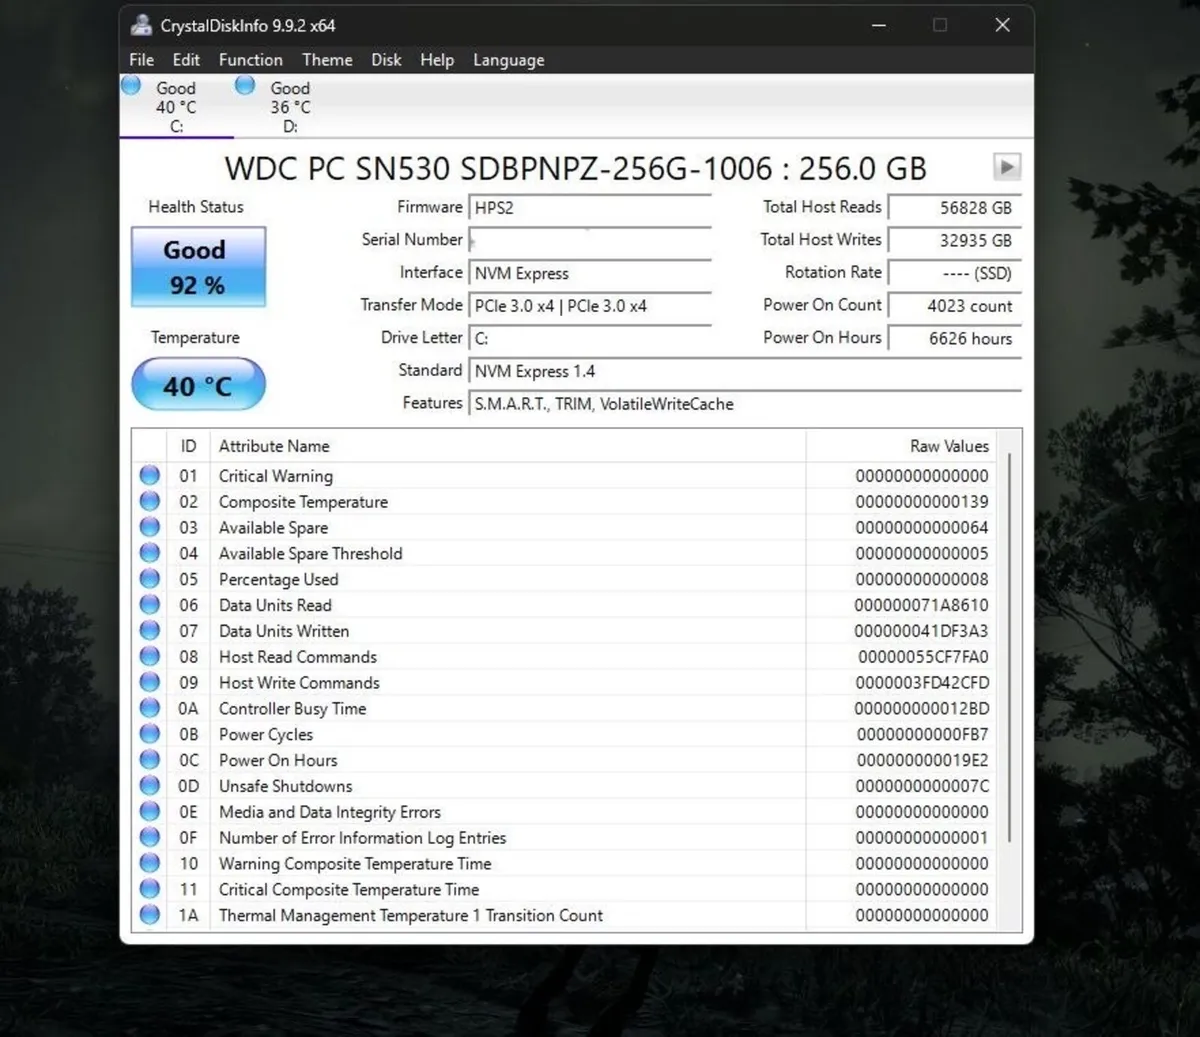Click the status orb for Host Read Commands

(150, 656)
